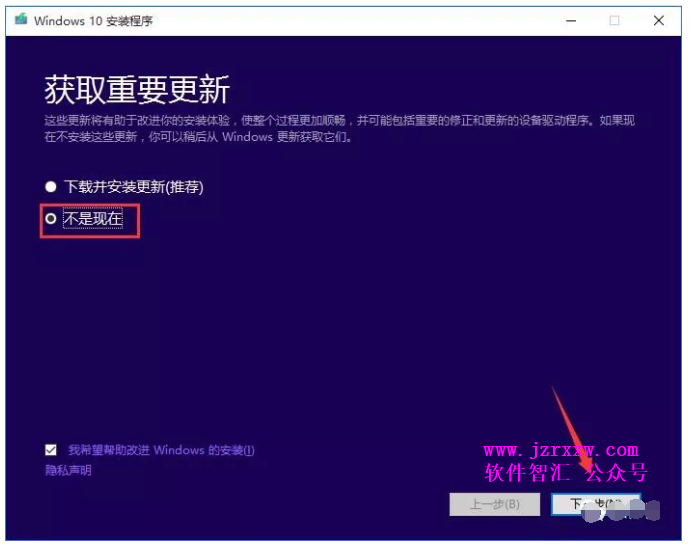Minimize the Windows 10 安装程序 window
Viewport: 693px width, 546px height.
tap(571, 21)
